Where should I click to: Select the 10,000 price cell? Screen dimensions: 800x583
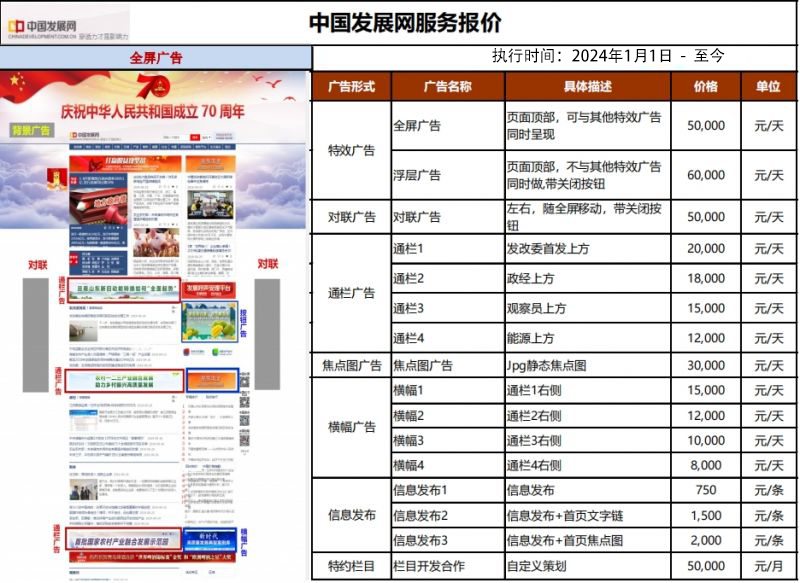[706, 441]
